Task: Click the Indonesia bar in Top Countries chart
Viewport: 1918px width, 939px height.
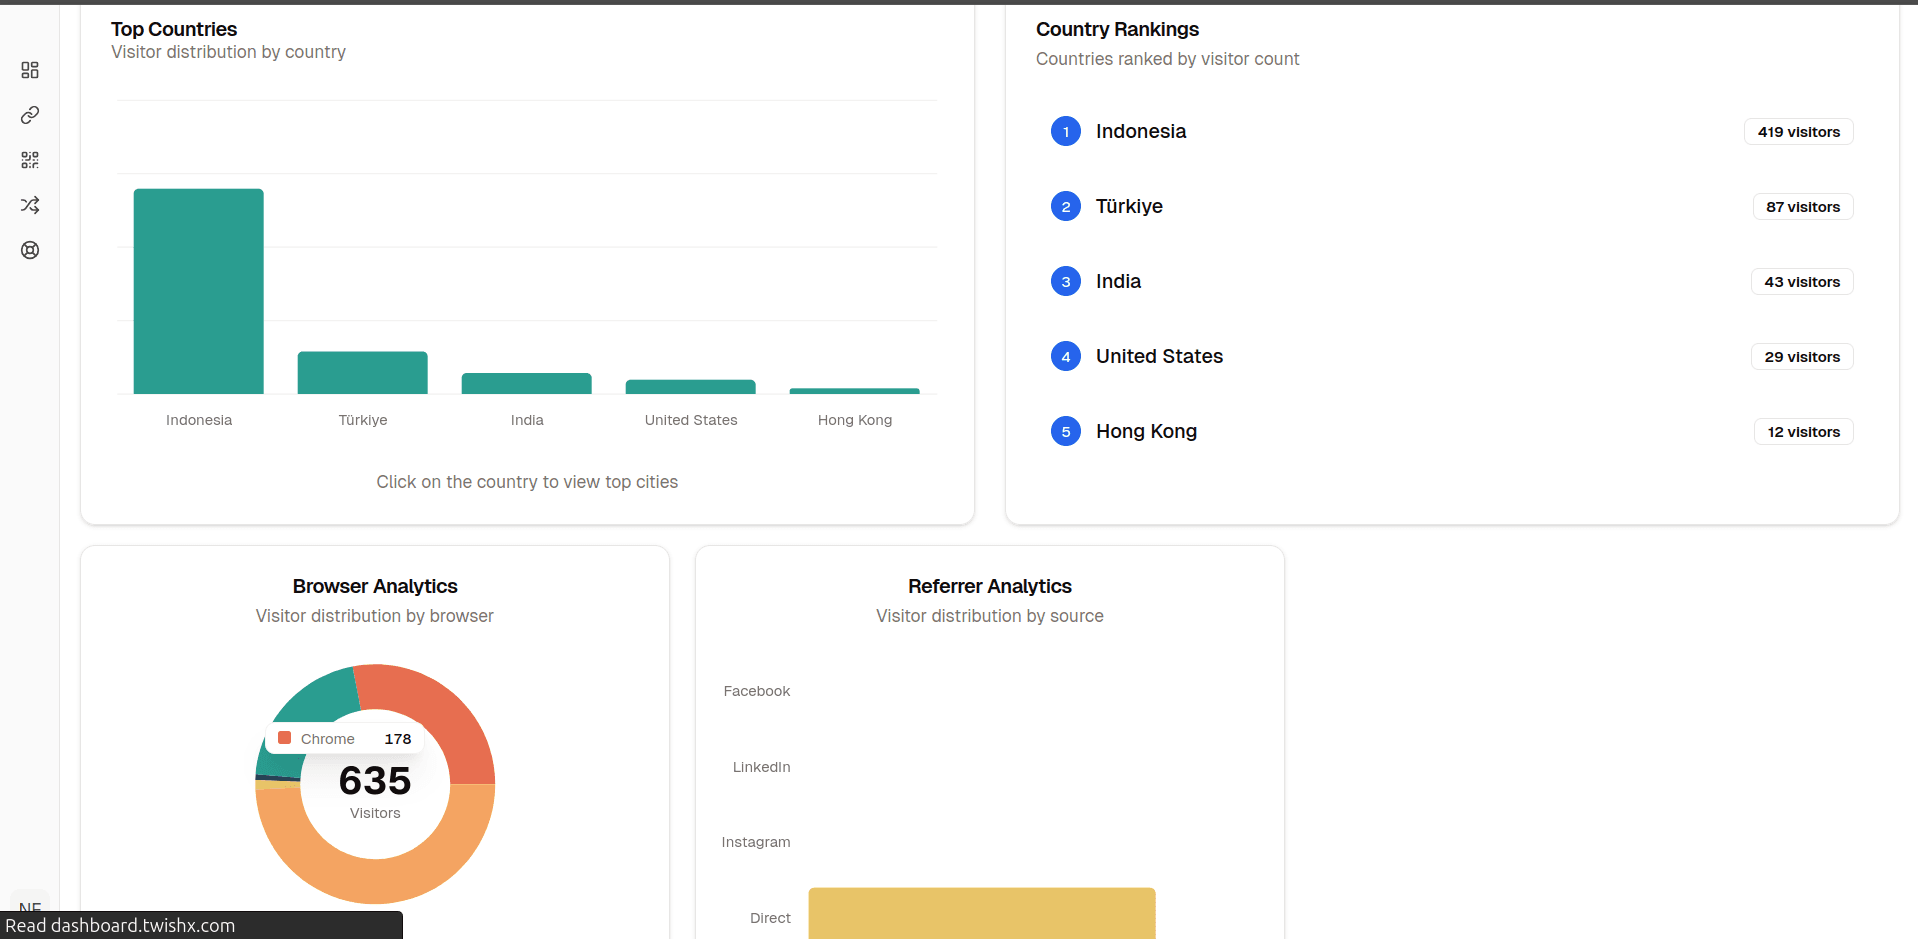Action: pyautogui.click(x=199, y=291)
